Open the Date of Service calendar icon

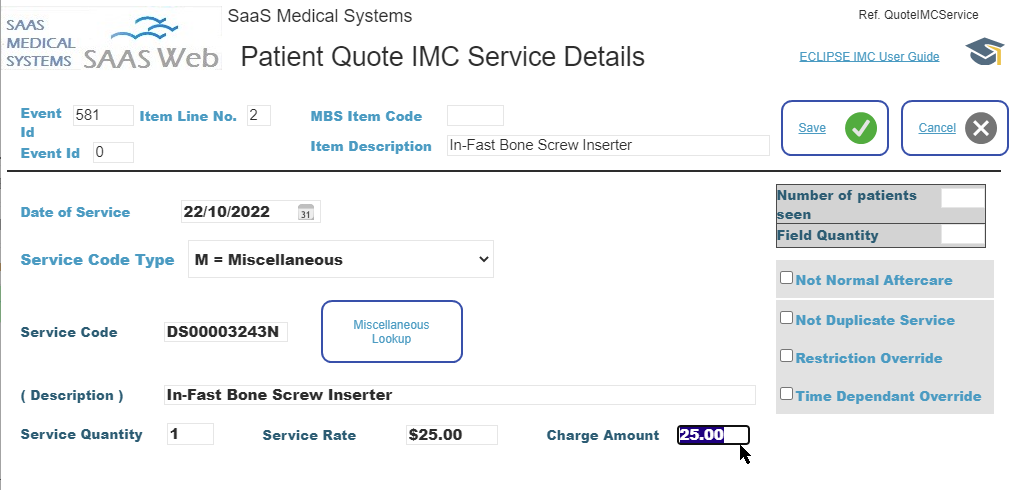305,212
